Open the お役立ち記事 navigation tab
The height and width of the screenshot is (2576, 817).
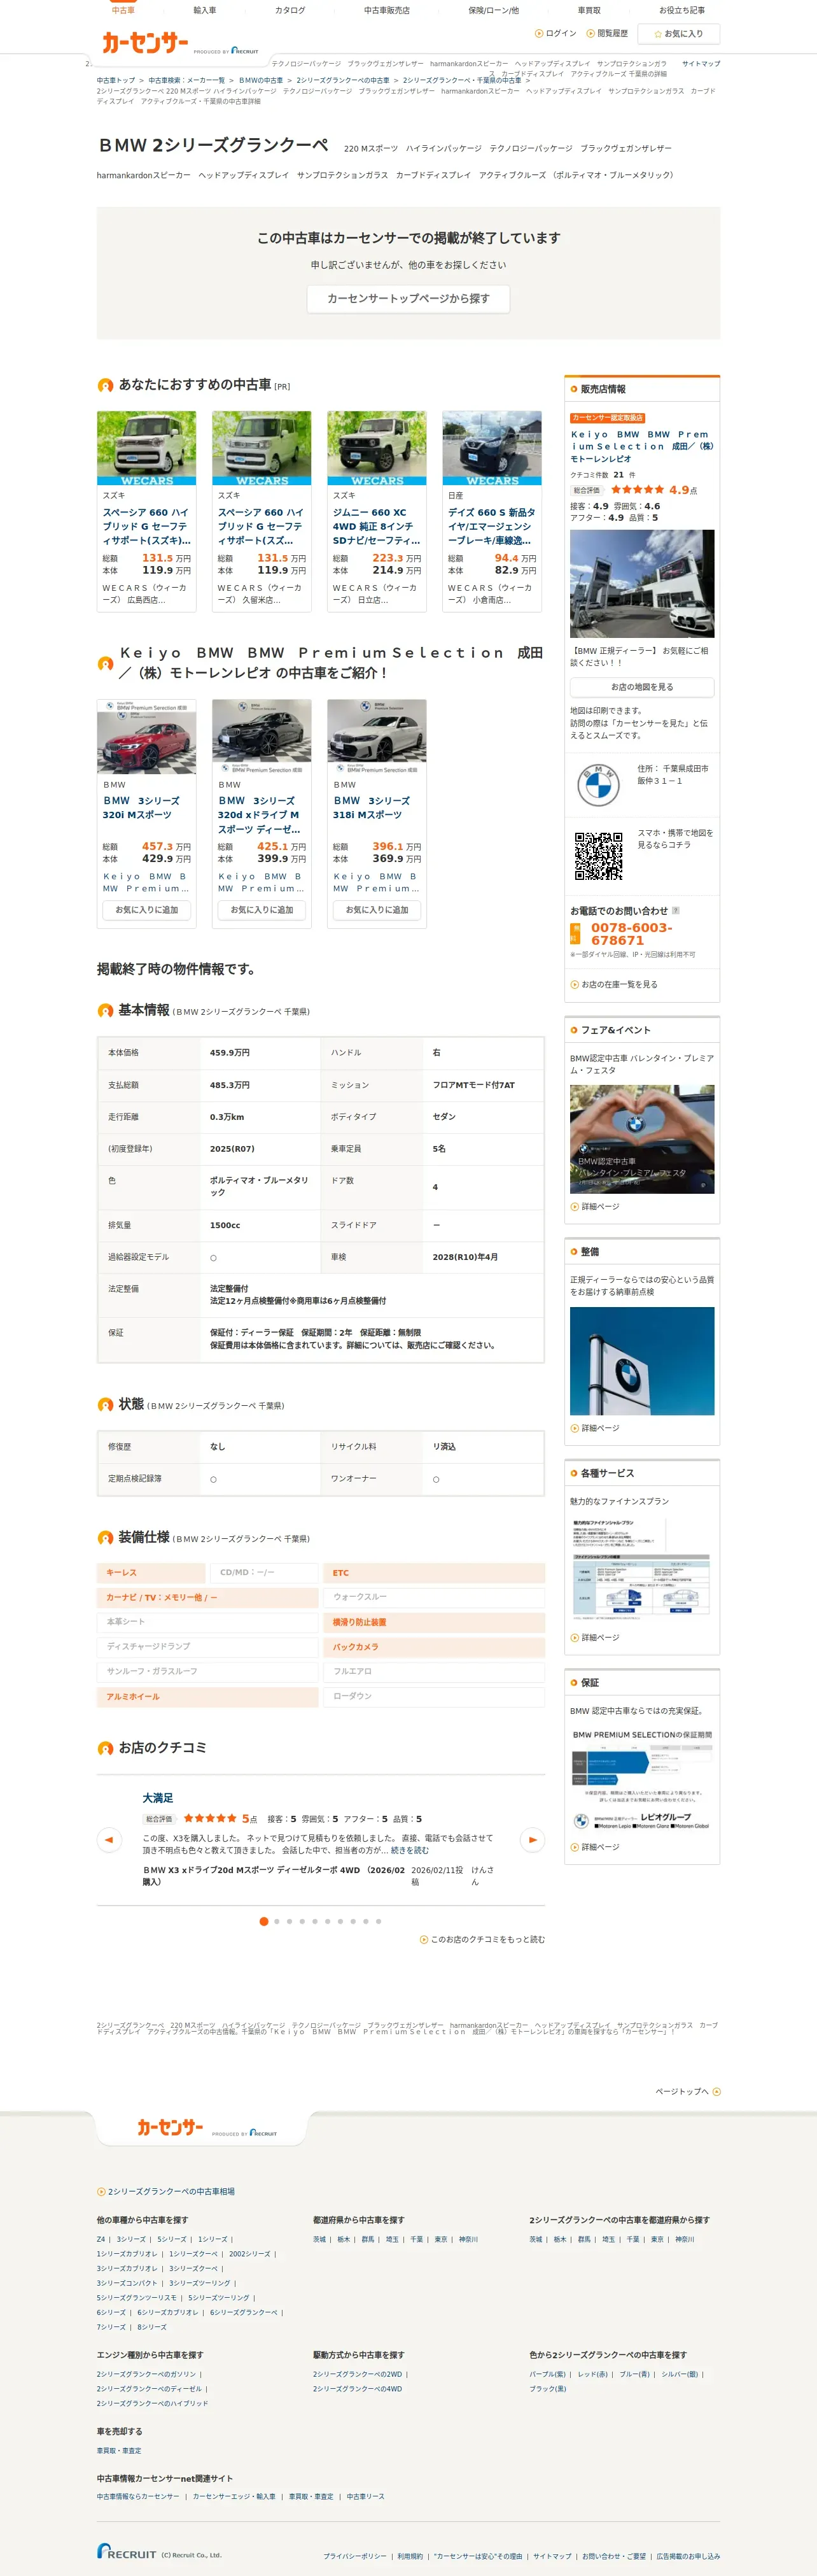click(x=682, y=10)
